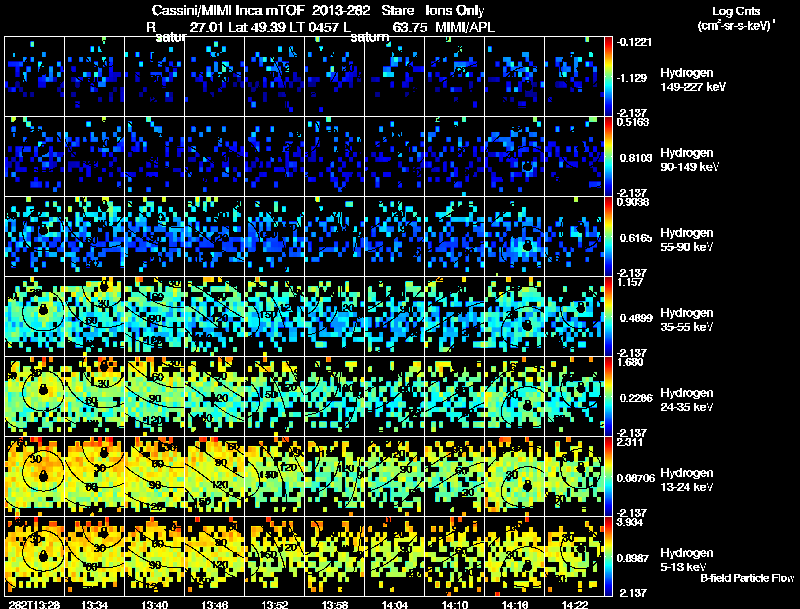Open the 13-24 keV image panel at 13:34
The image size is (800, 609).
click(x=94, y=477)
